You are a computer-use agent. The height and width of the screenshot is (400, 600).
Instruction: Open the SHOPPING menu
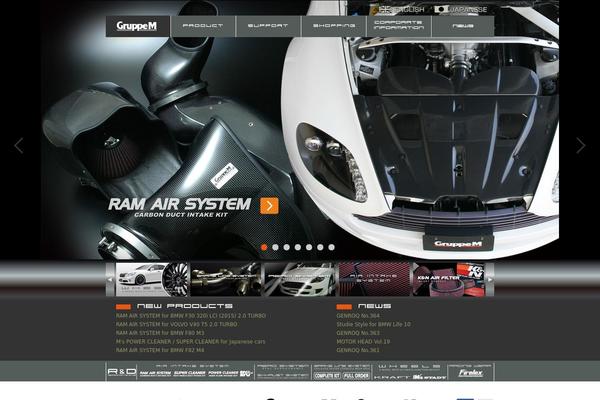(x=334, y=26)
